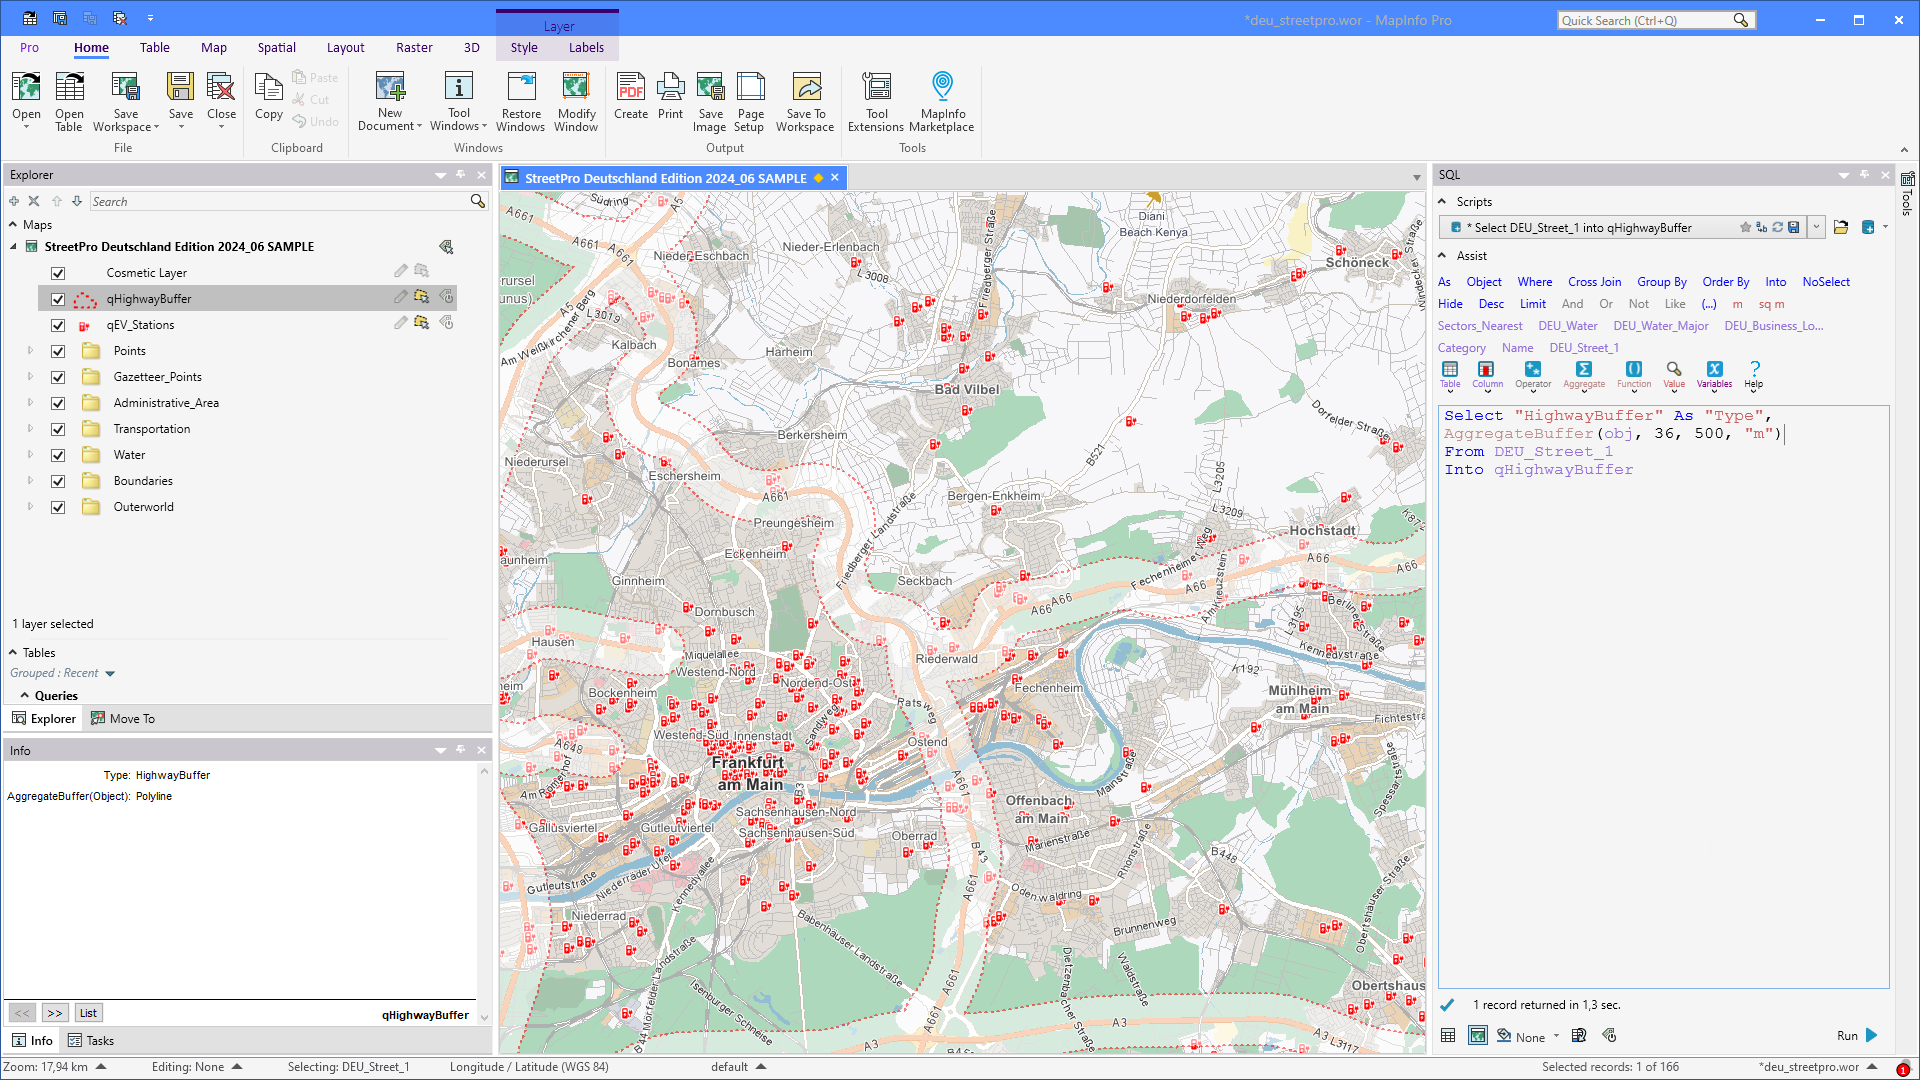Click the Variables icon in SQL Assist
Screen dimensions: 1920x1080
tap(1714, 375)
